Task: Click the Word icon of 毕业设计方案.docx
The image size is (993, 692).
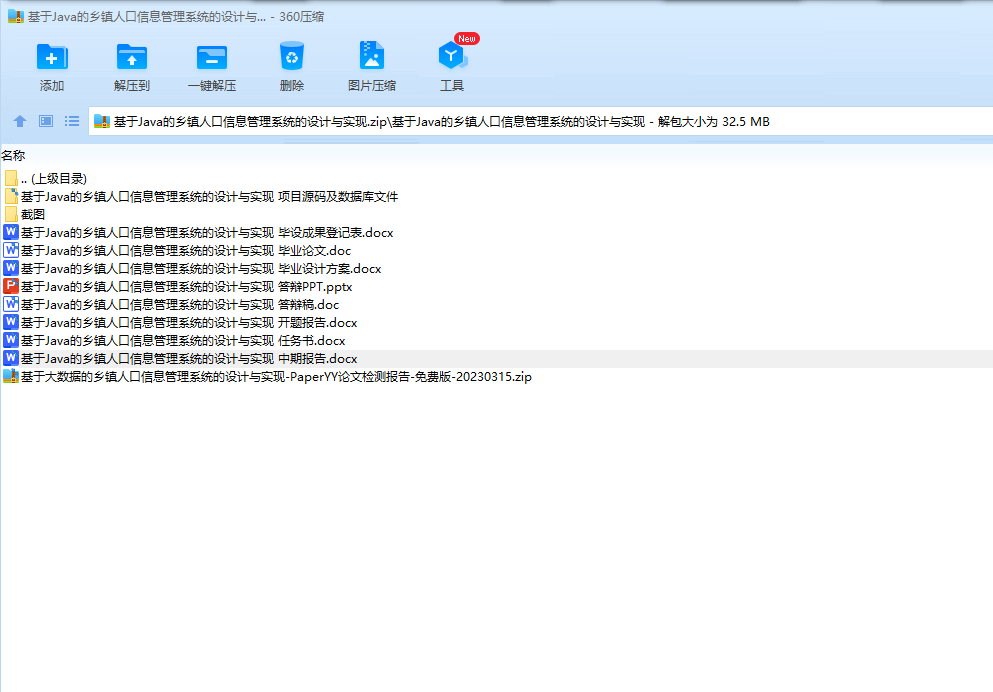Action: 11,268
